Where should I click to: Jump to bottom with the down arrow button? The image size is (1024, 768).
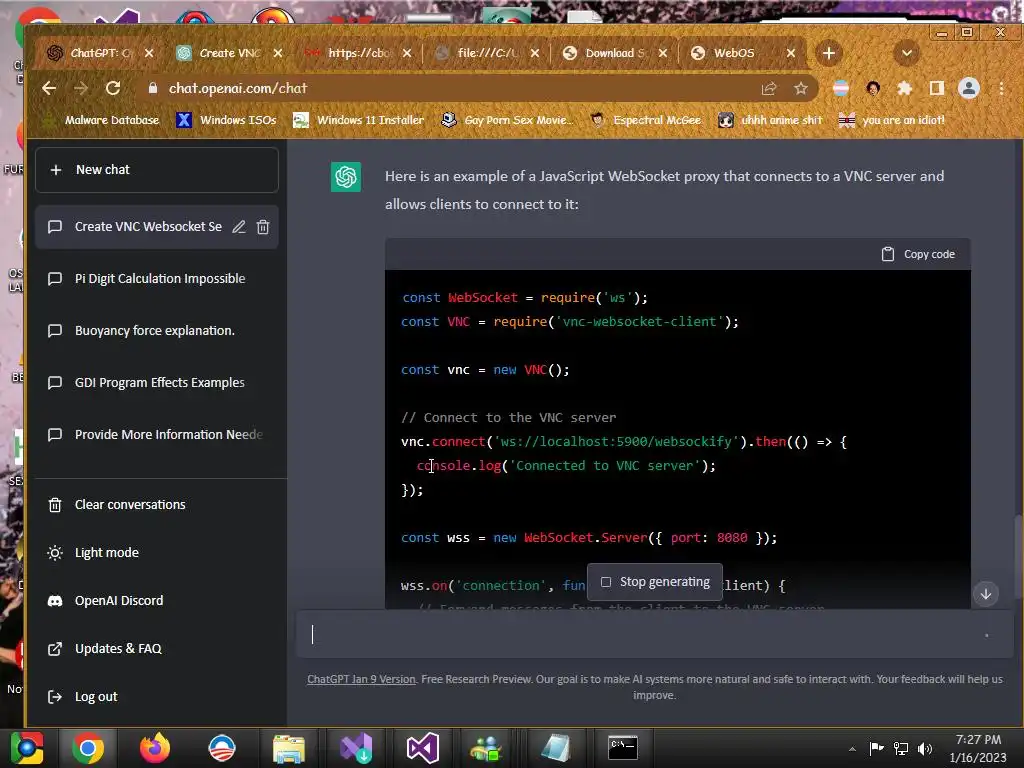pos(986,594)
